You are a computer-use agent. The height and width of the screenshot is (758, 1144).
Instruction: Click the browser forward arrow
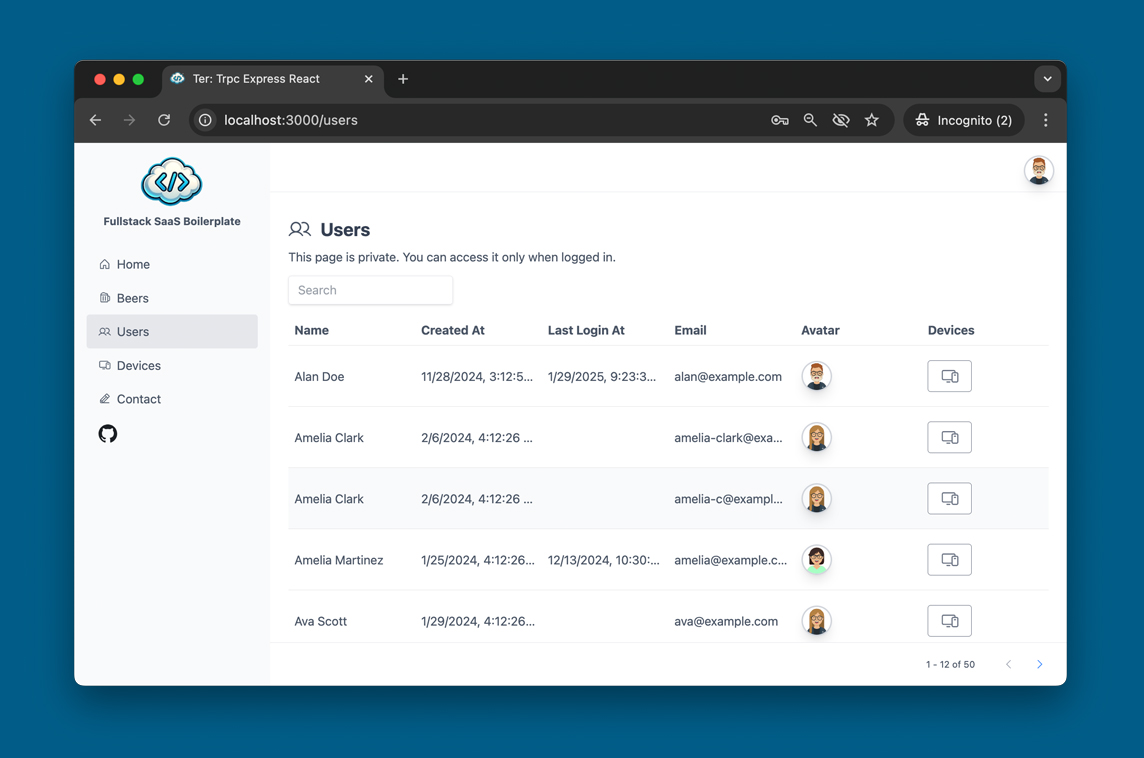129,120
